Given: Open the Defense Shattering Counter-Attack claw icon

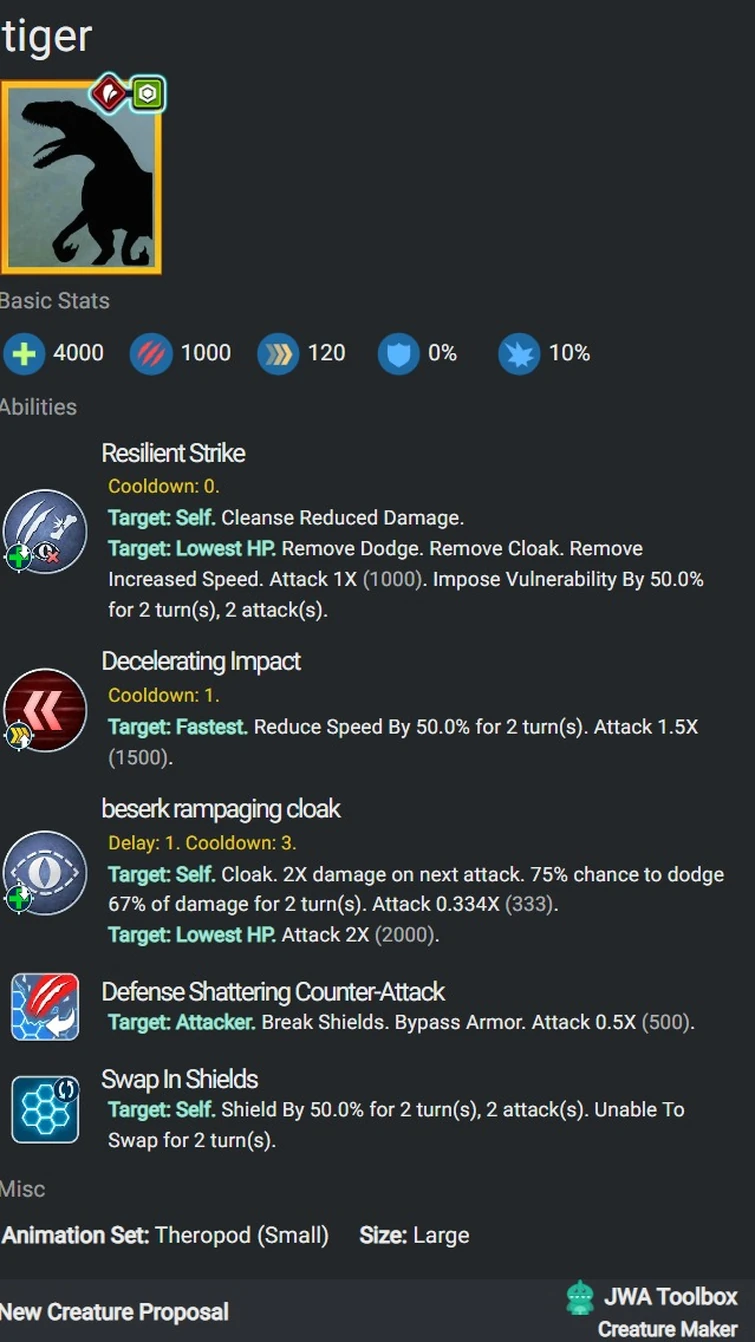Looking at the screenshot, I should click(x=44, y=1005).
